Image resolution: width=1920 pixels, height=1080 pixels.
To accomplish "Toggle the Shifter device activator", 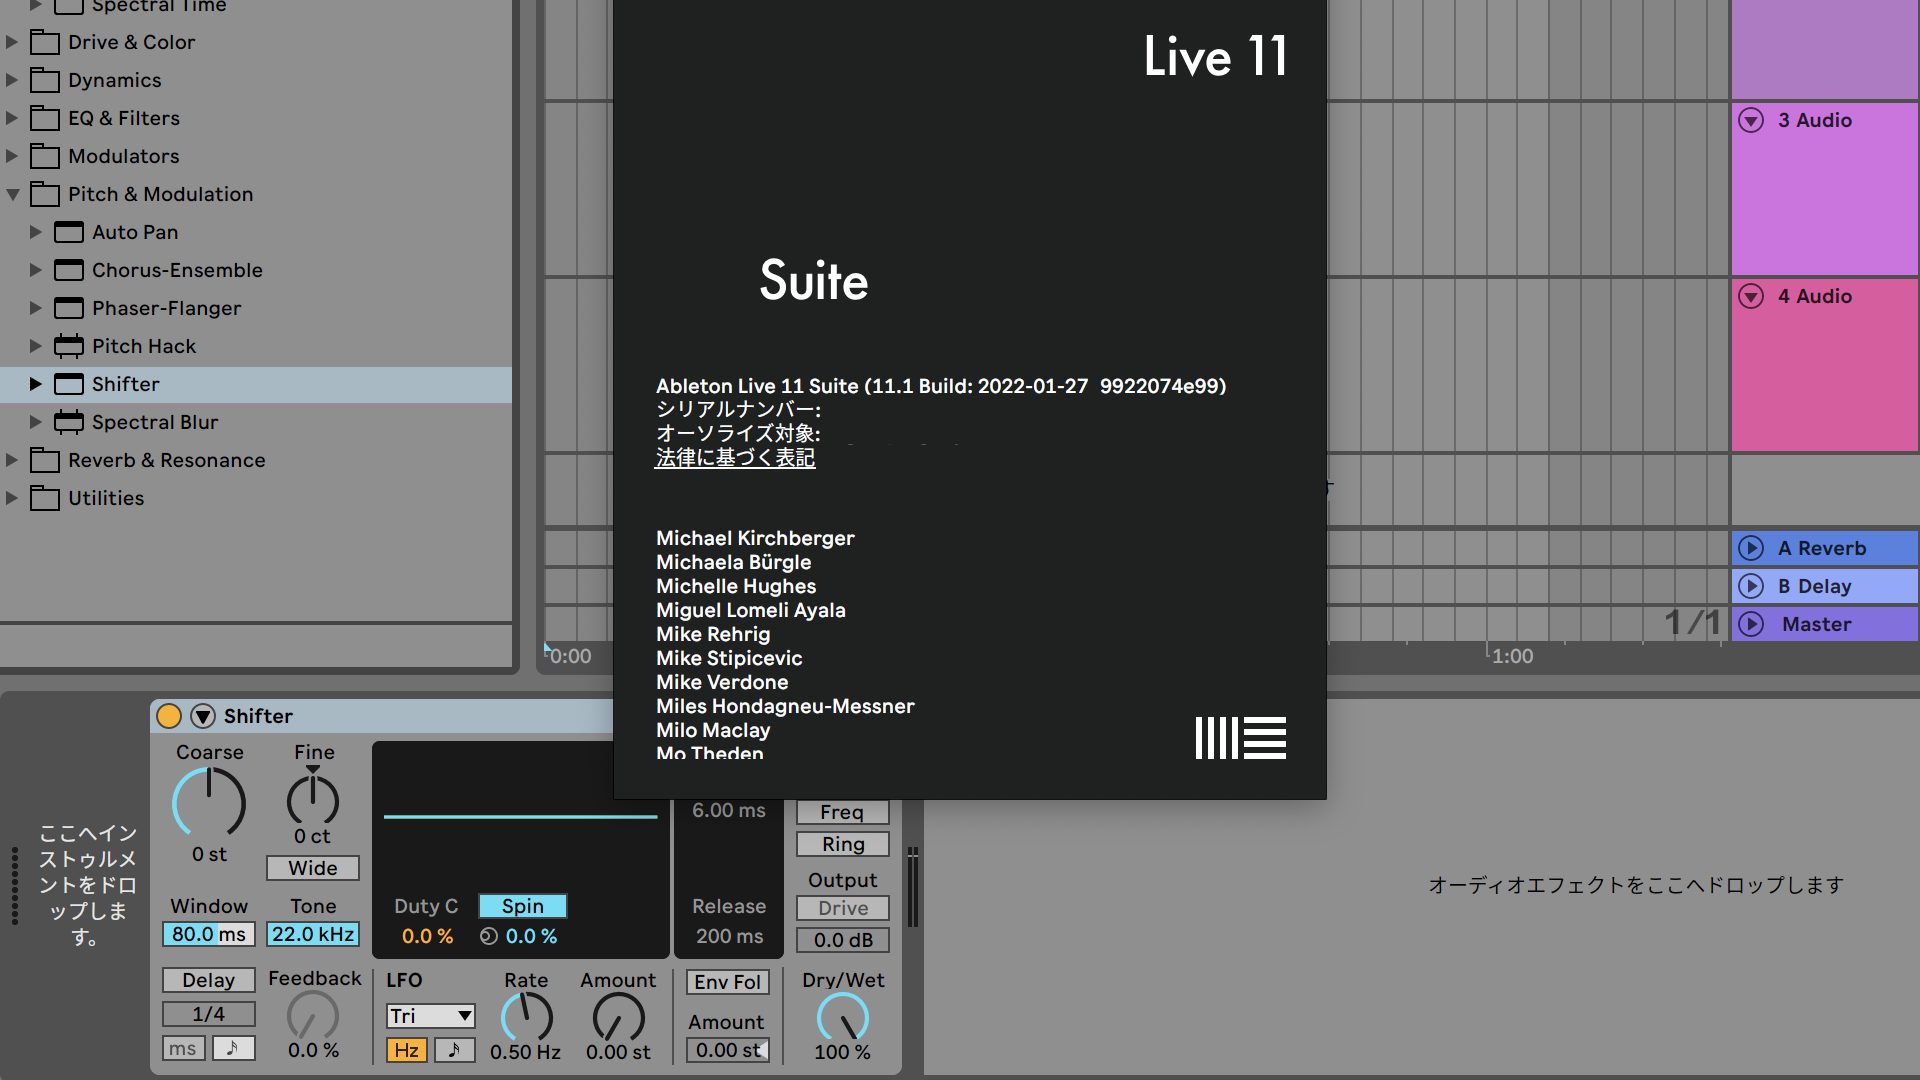I will 168,716.
